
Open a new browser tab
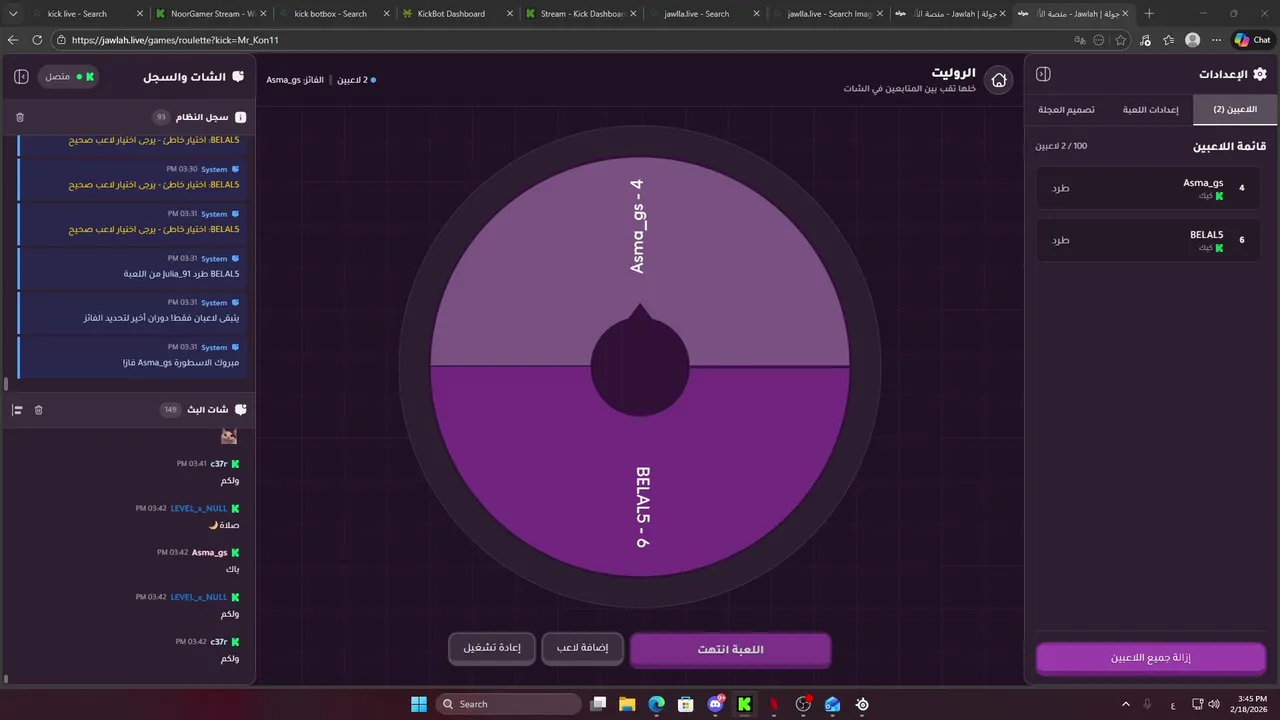[1149, 14]
